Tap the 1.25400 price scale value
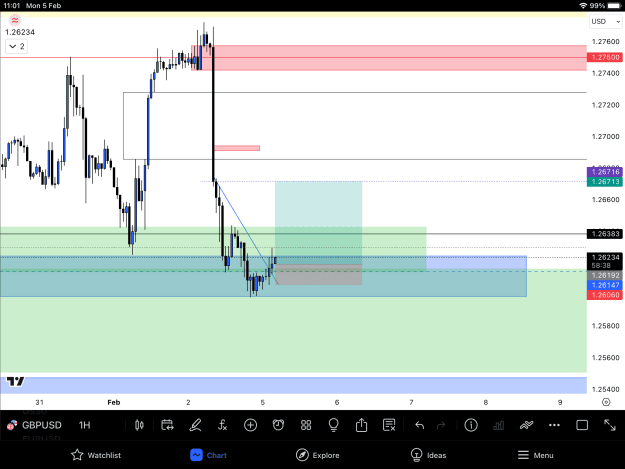The width and height of the screenshot is (625, 469). coord(605,389)
